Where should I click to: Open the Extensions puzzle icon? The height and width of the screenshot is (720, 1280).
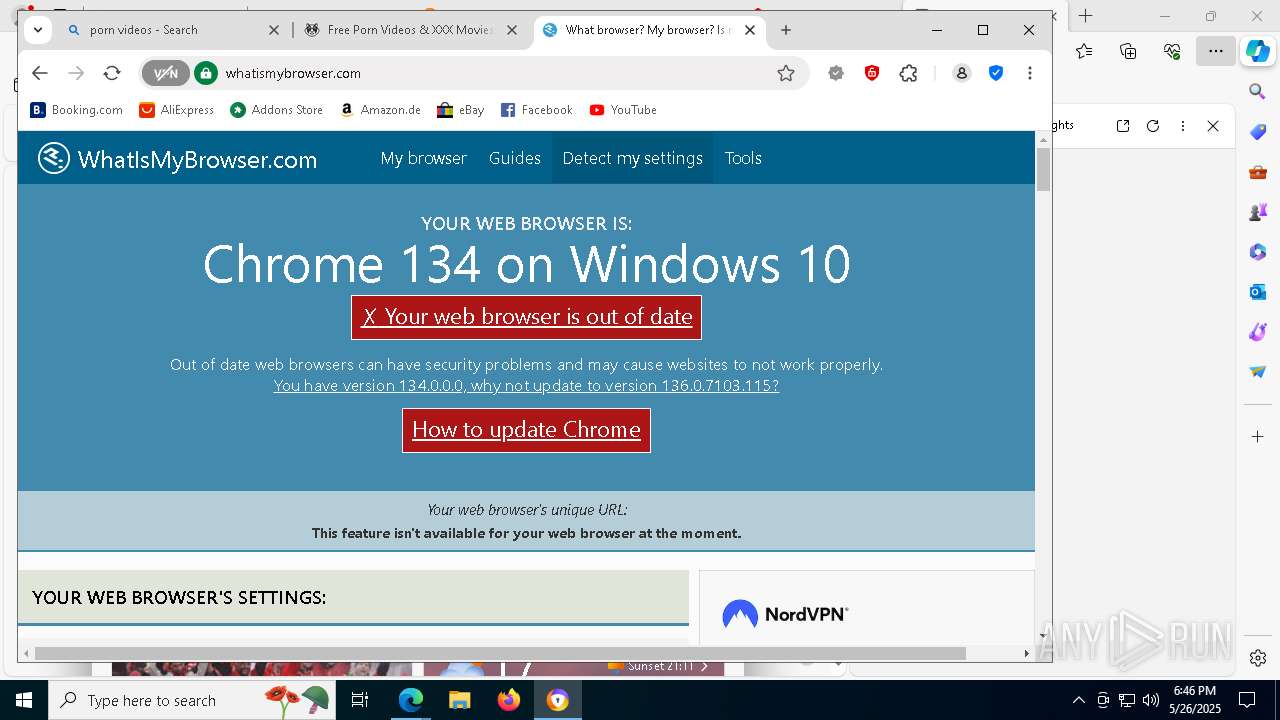click(908, 73)
